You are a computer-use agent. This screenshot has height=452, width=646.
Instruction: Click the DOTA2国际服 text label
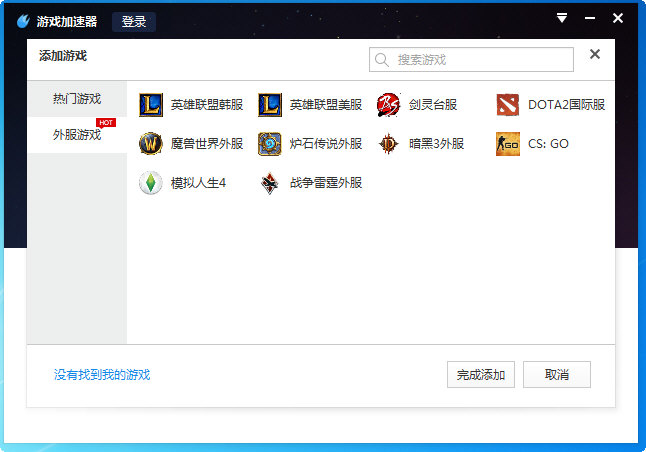tap(566, 105)
